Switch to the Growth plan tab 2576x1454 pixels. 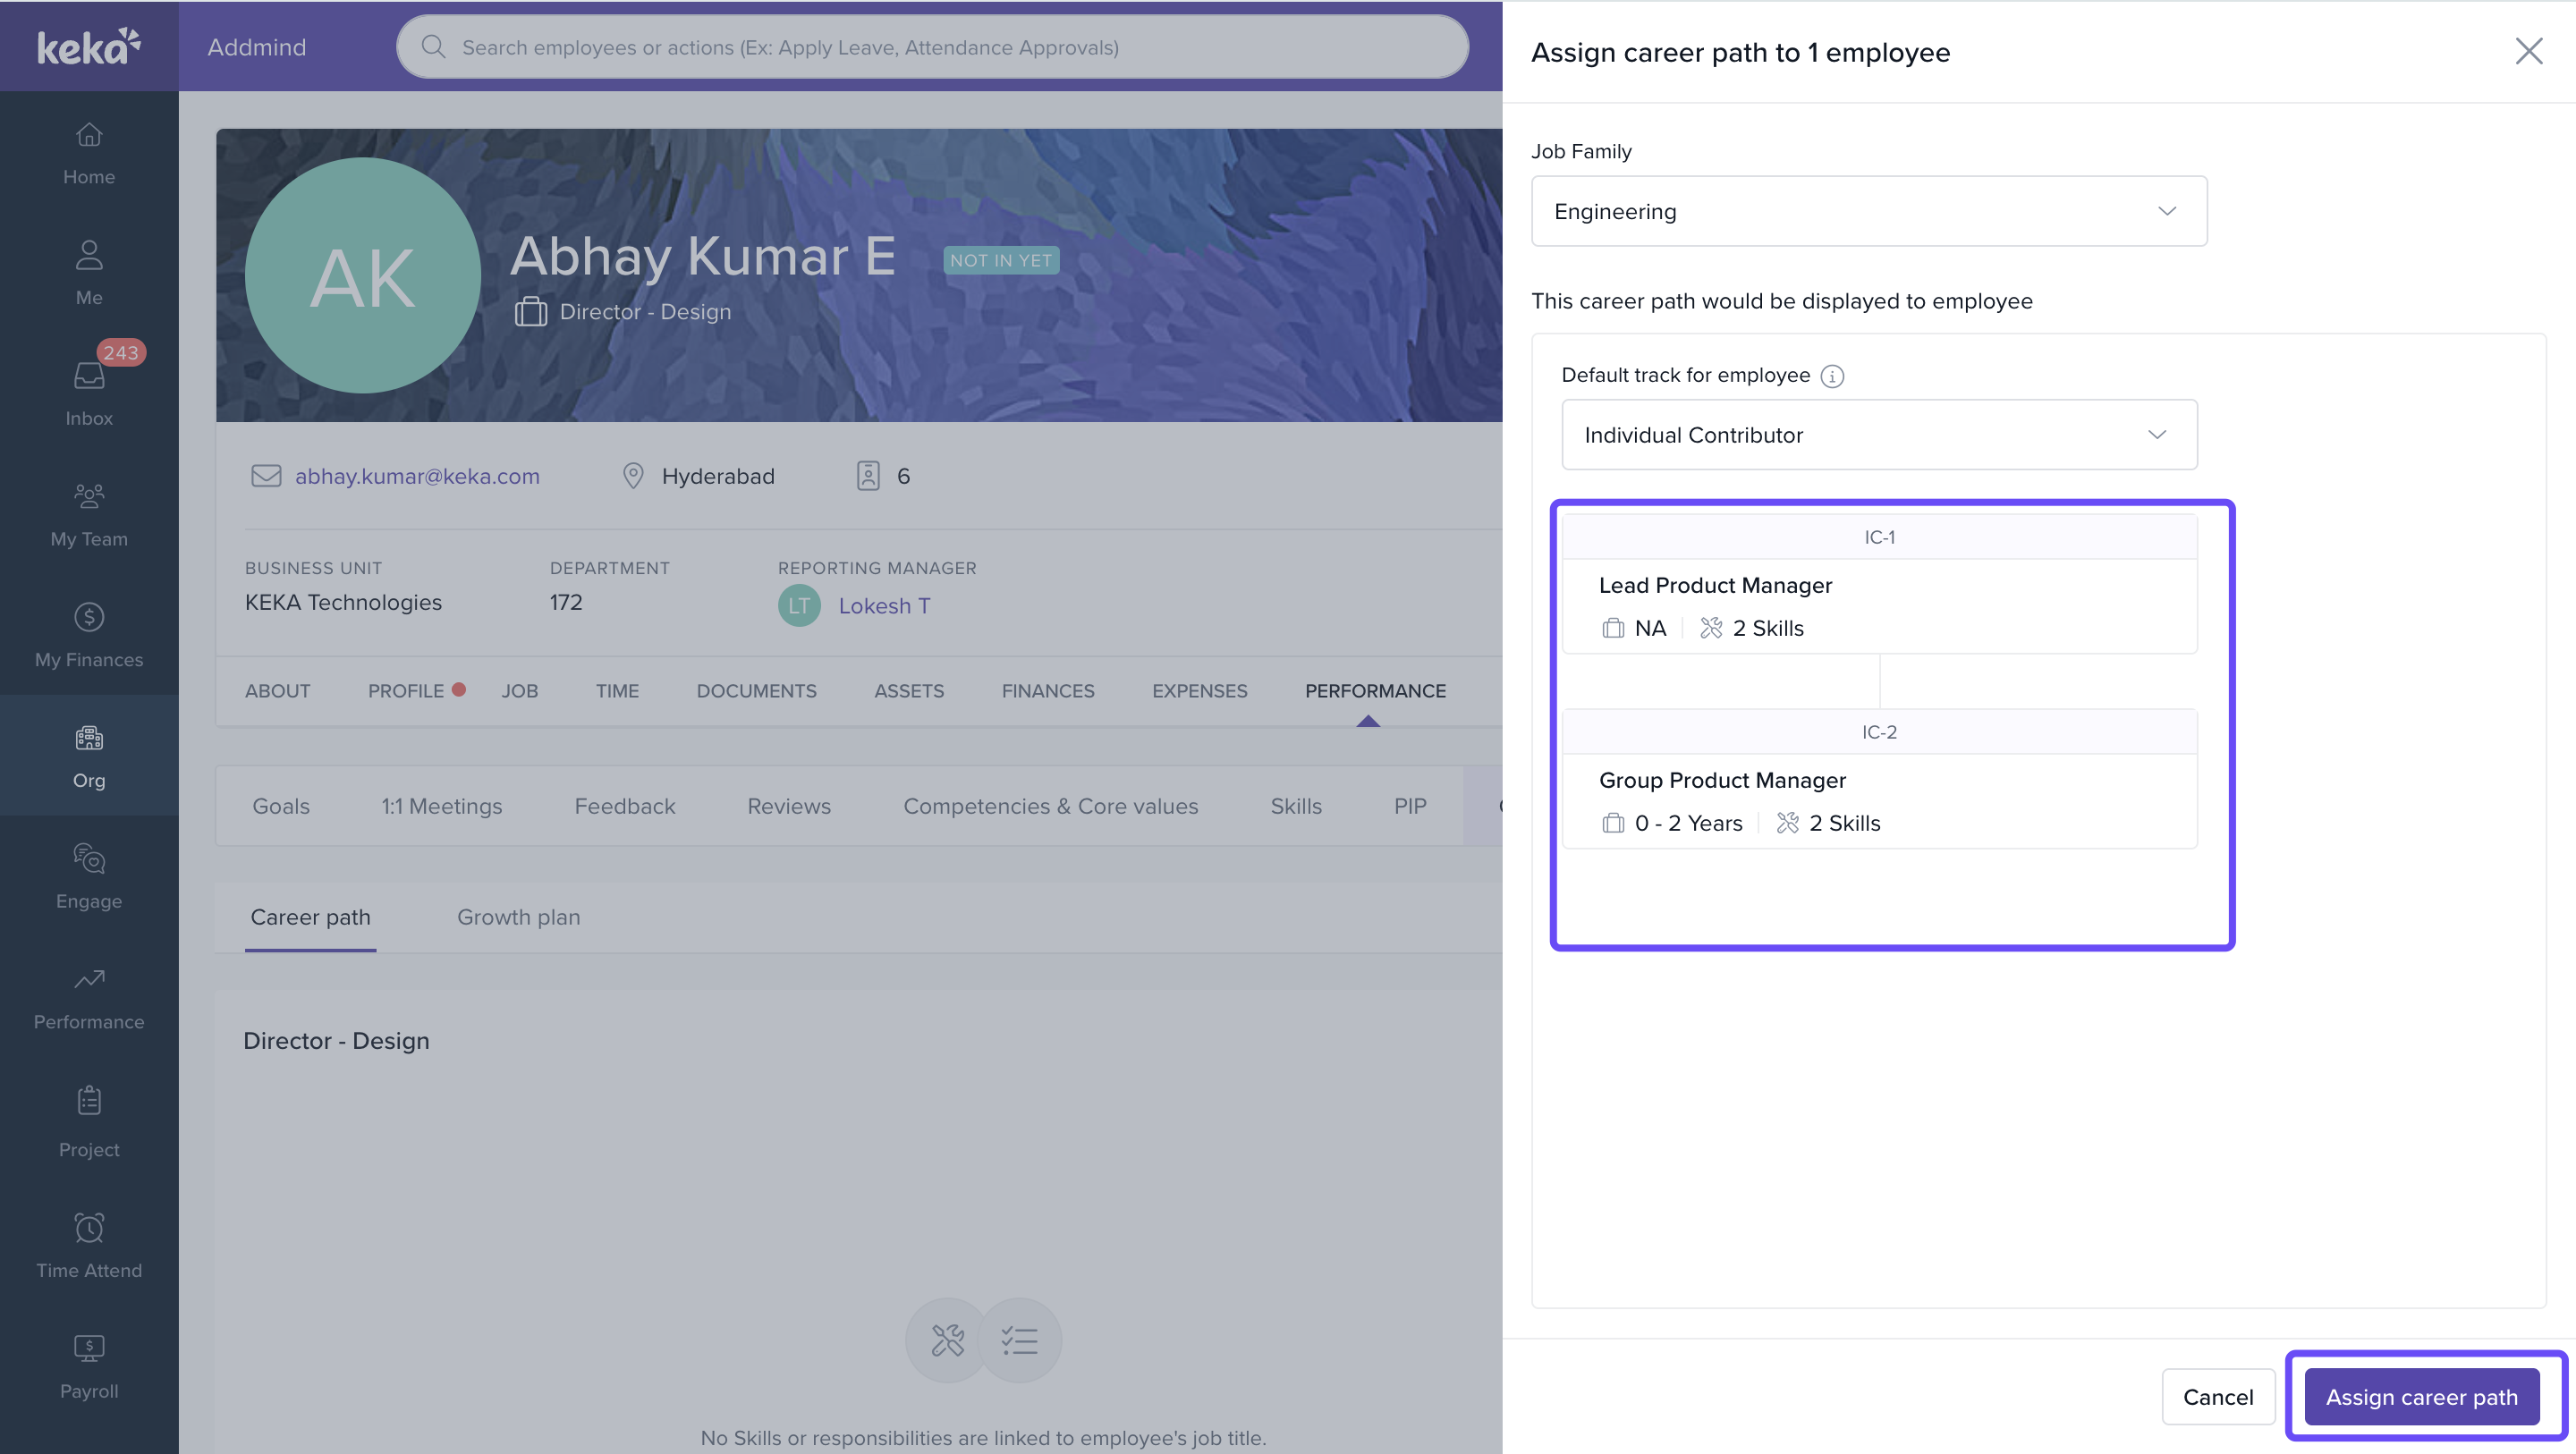click(518, 917)
